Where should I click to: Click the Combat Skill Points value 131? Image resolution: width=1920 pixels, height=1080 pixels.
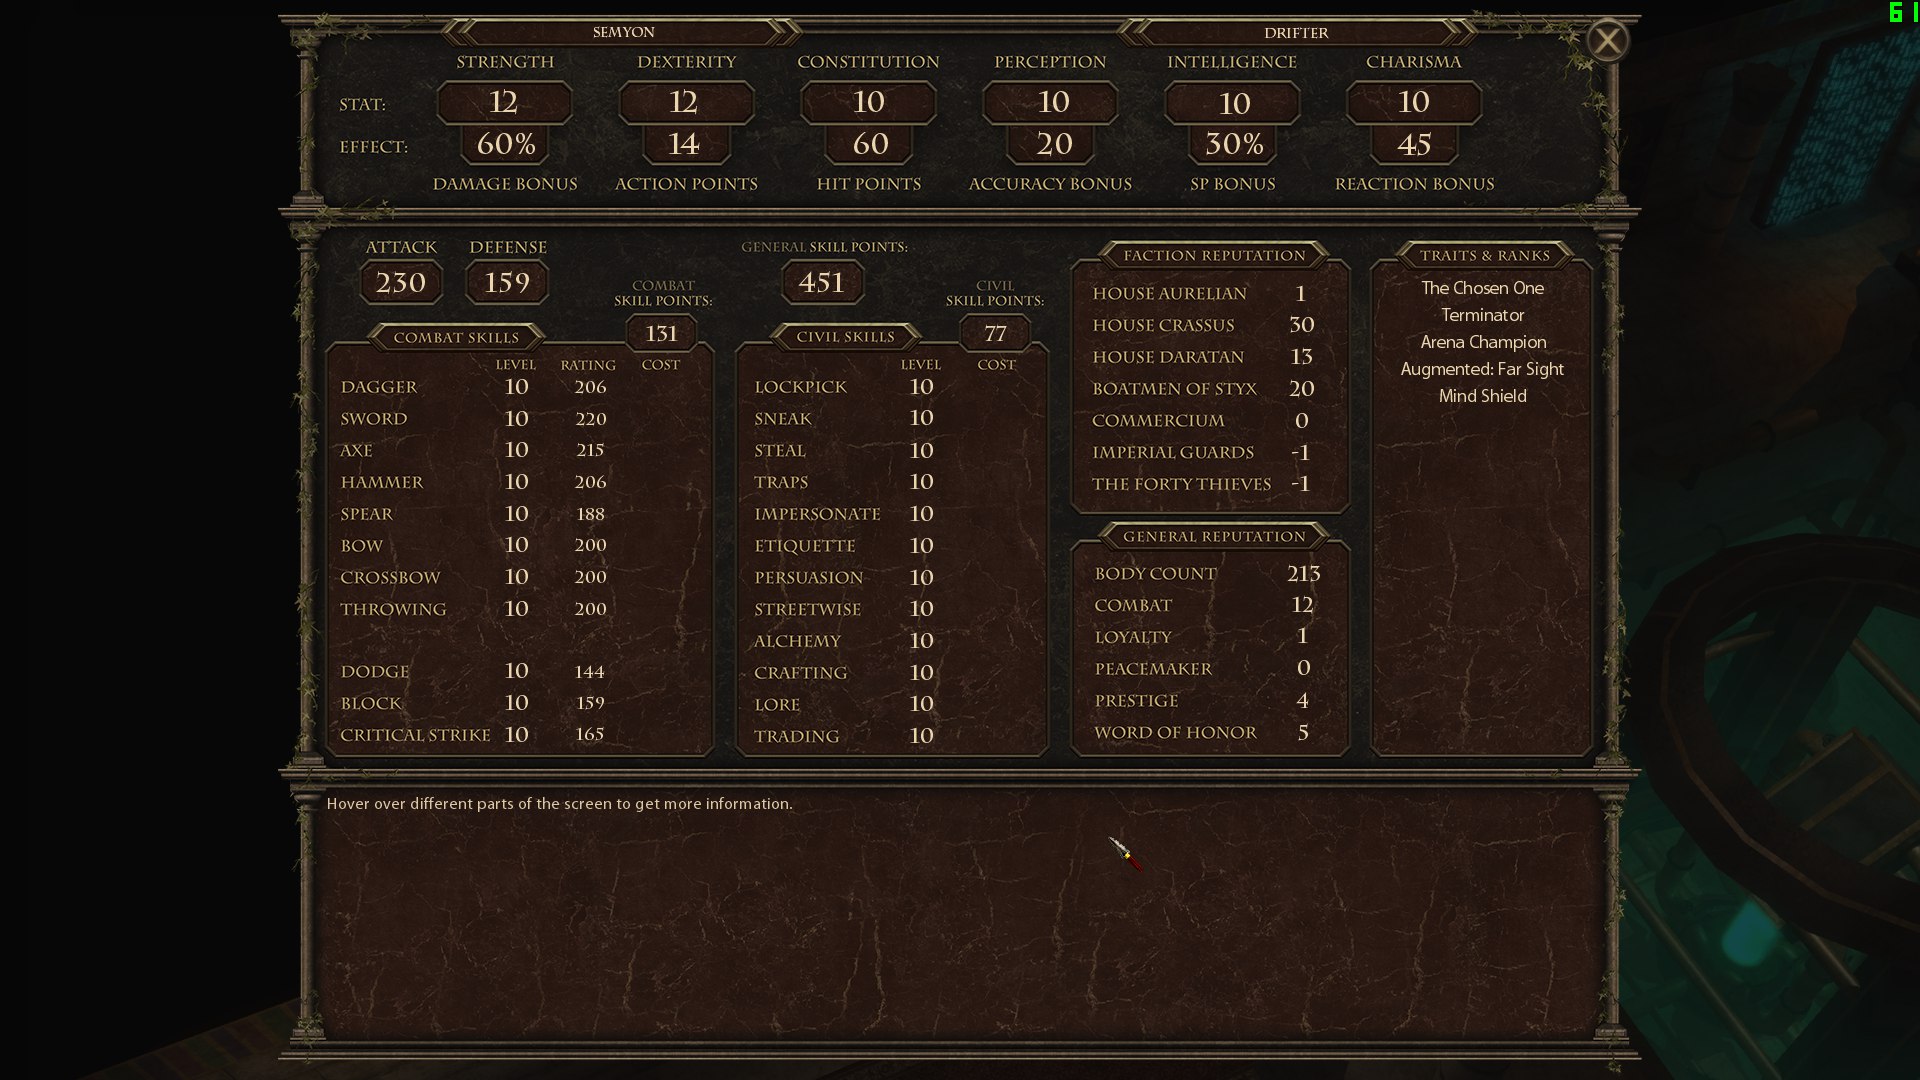point(661,334)
